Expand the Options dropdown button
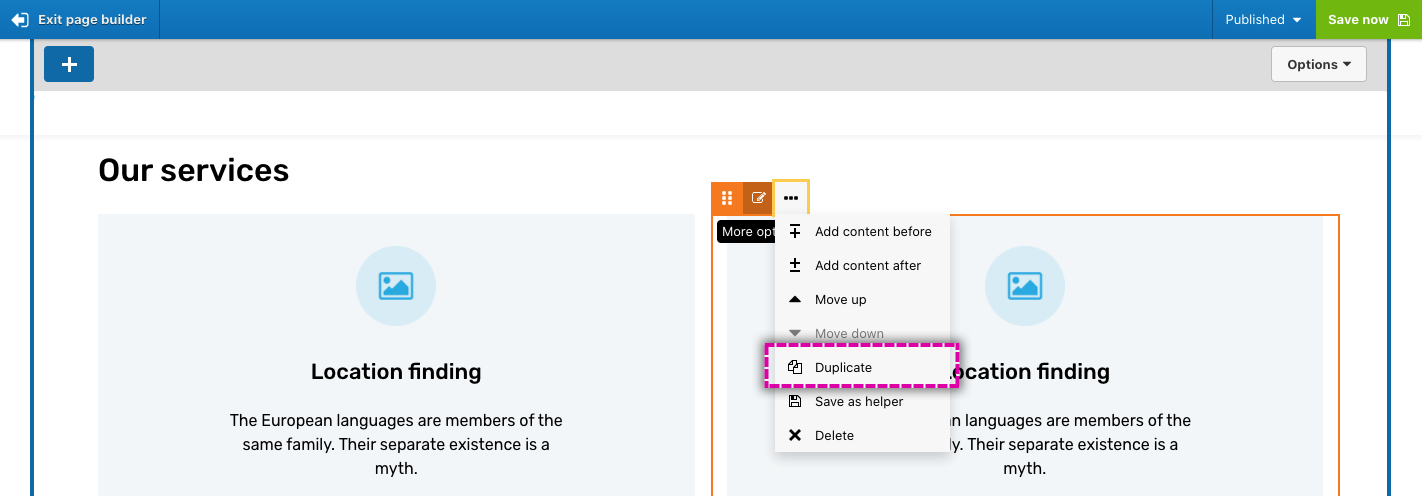The image size is (1422, 496). coord(1318,64)
